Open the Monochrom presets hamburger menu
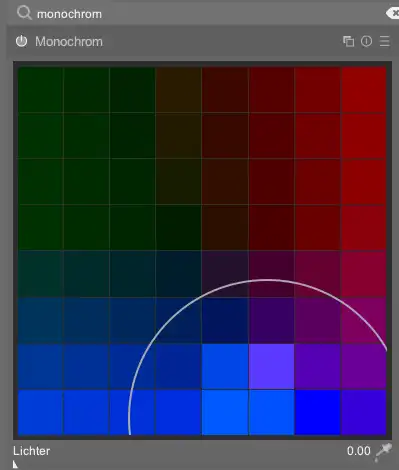This screenshot has width=399, height=470. click(385, 41)
